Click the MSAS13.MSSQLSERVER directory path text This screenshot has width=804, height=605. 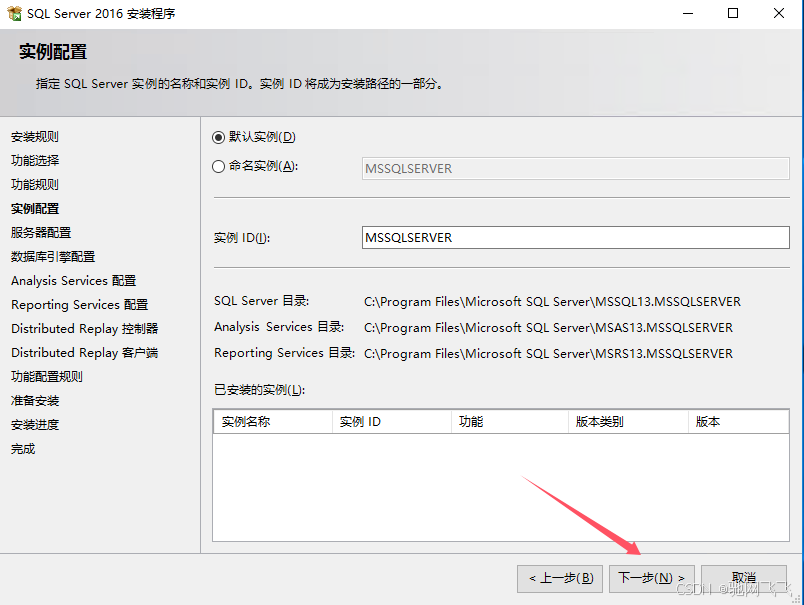coord(548,328)
